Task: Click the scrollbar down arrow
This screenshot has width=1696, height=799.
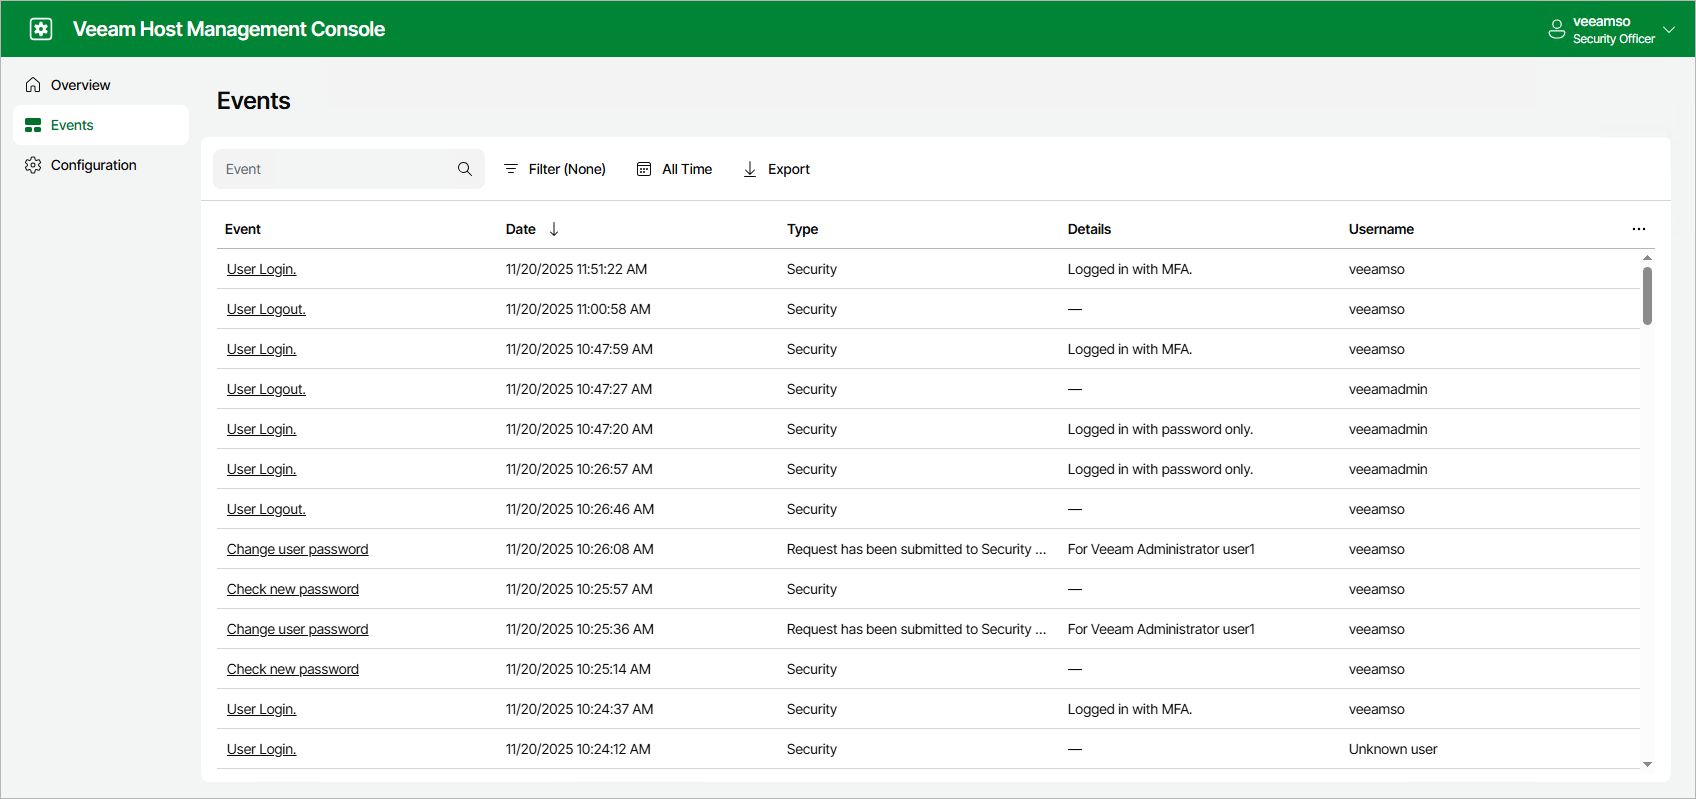Action: (x=1647, y=764)
